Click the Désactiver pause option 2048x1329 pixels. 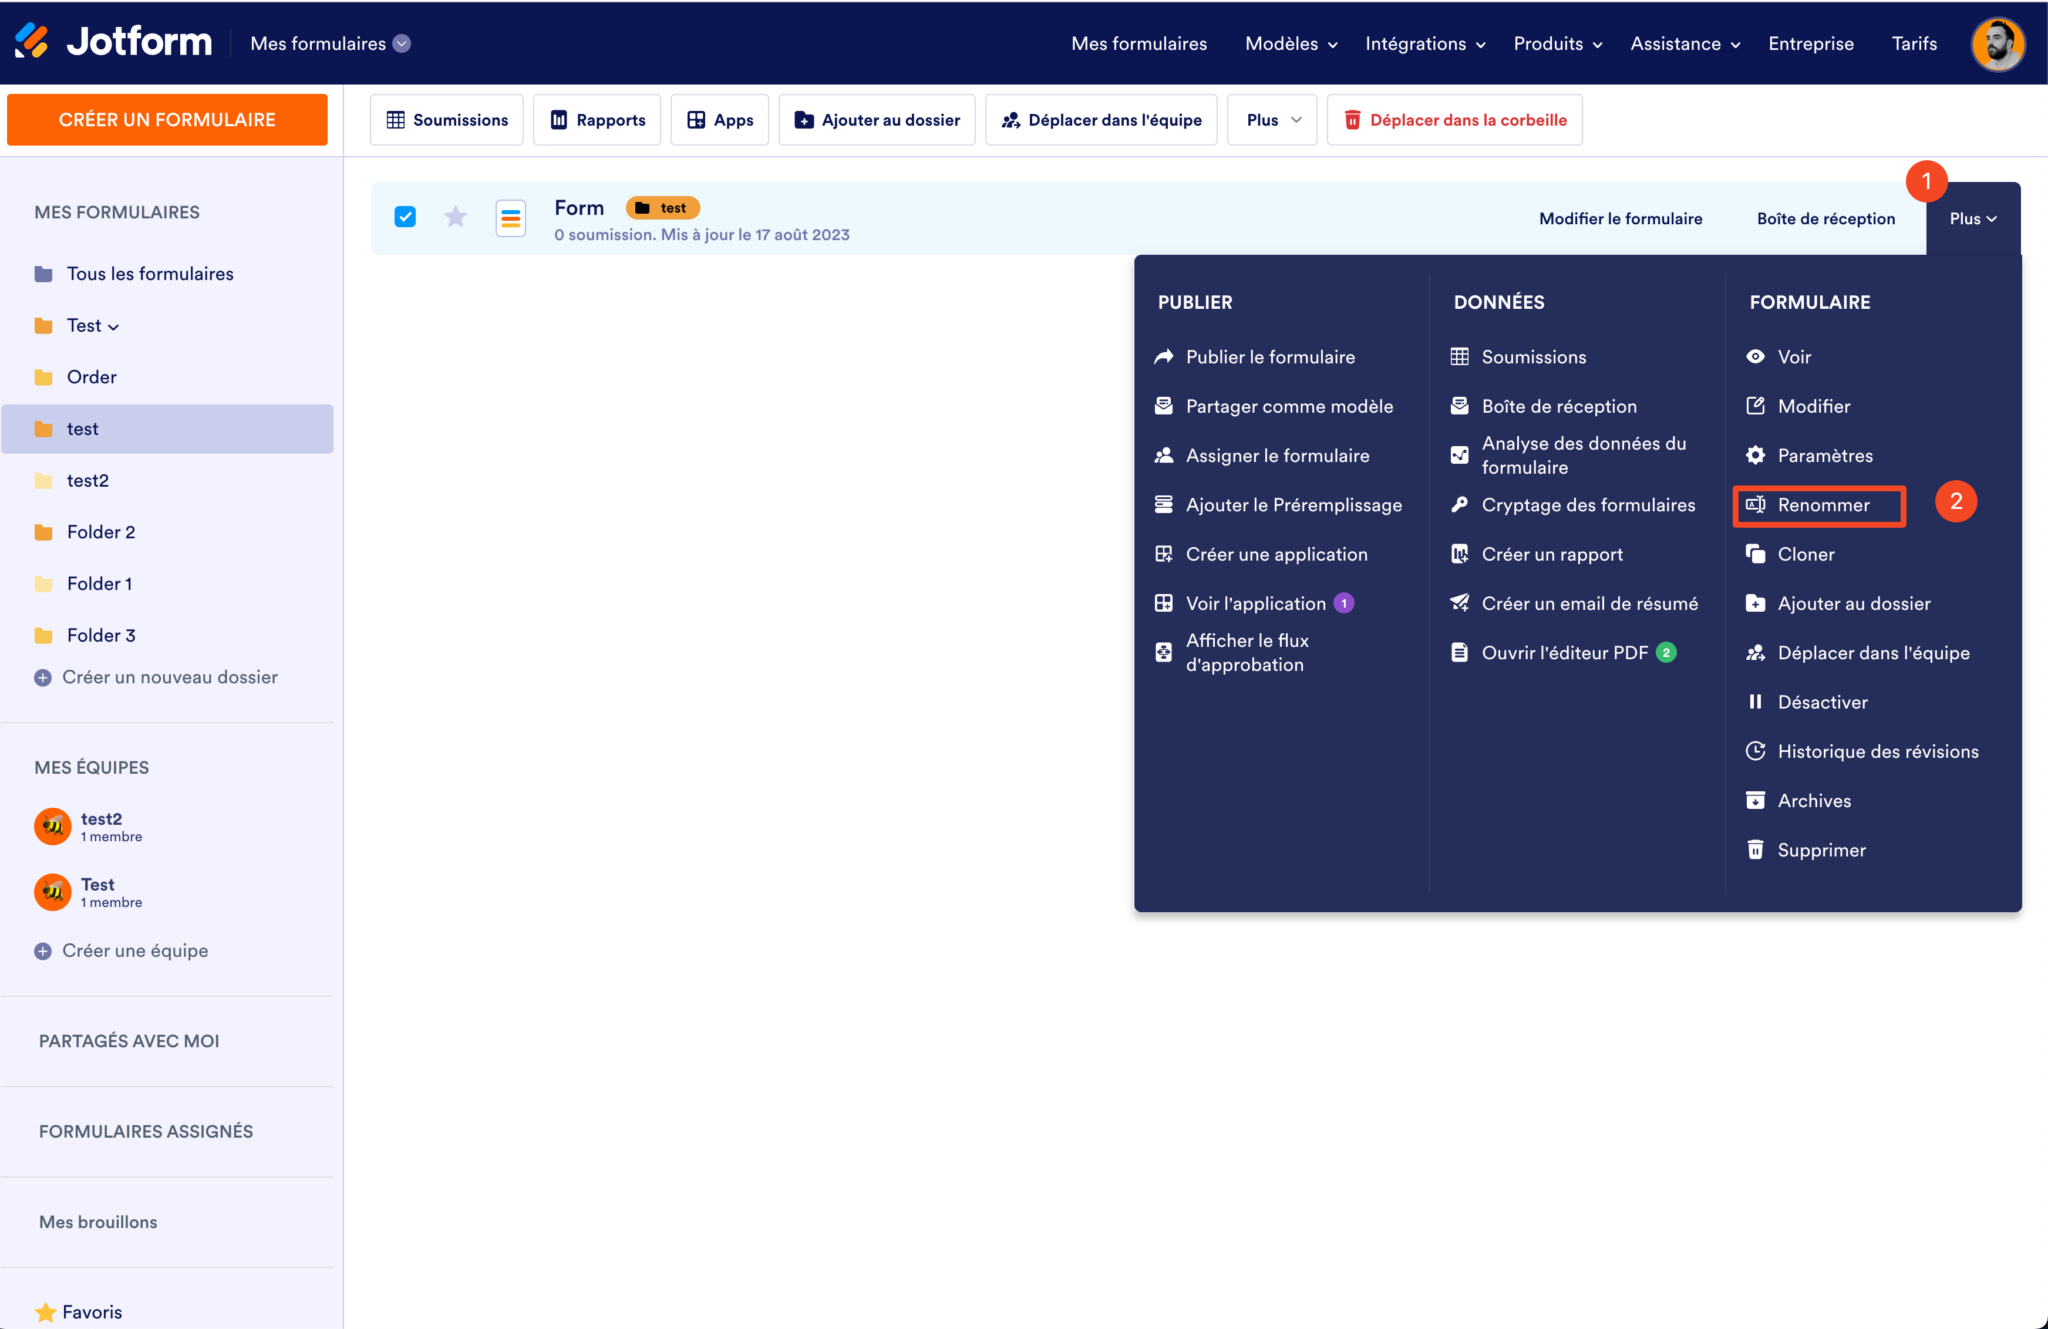[x=1821, y=702]
